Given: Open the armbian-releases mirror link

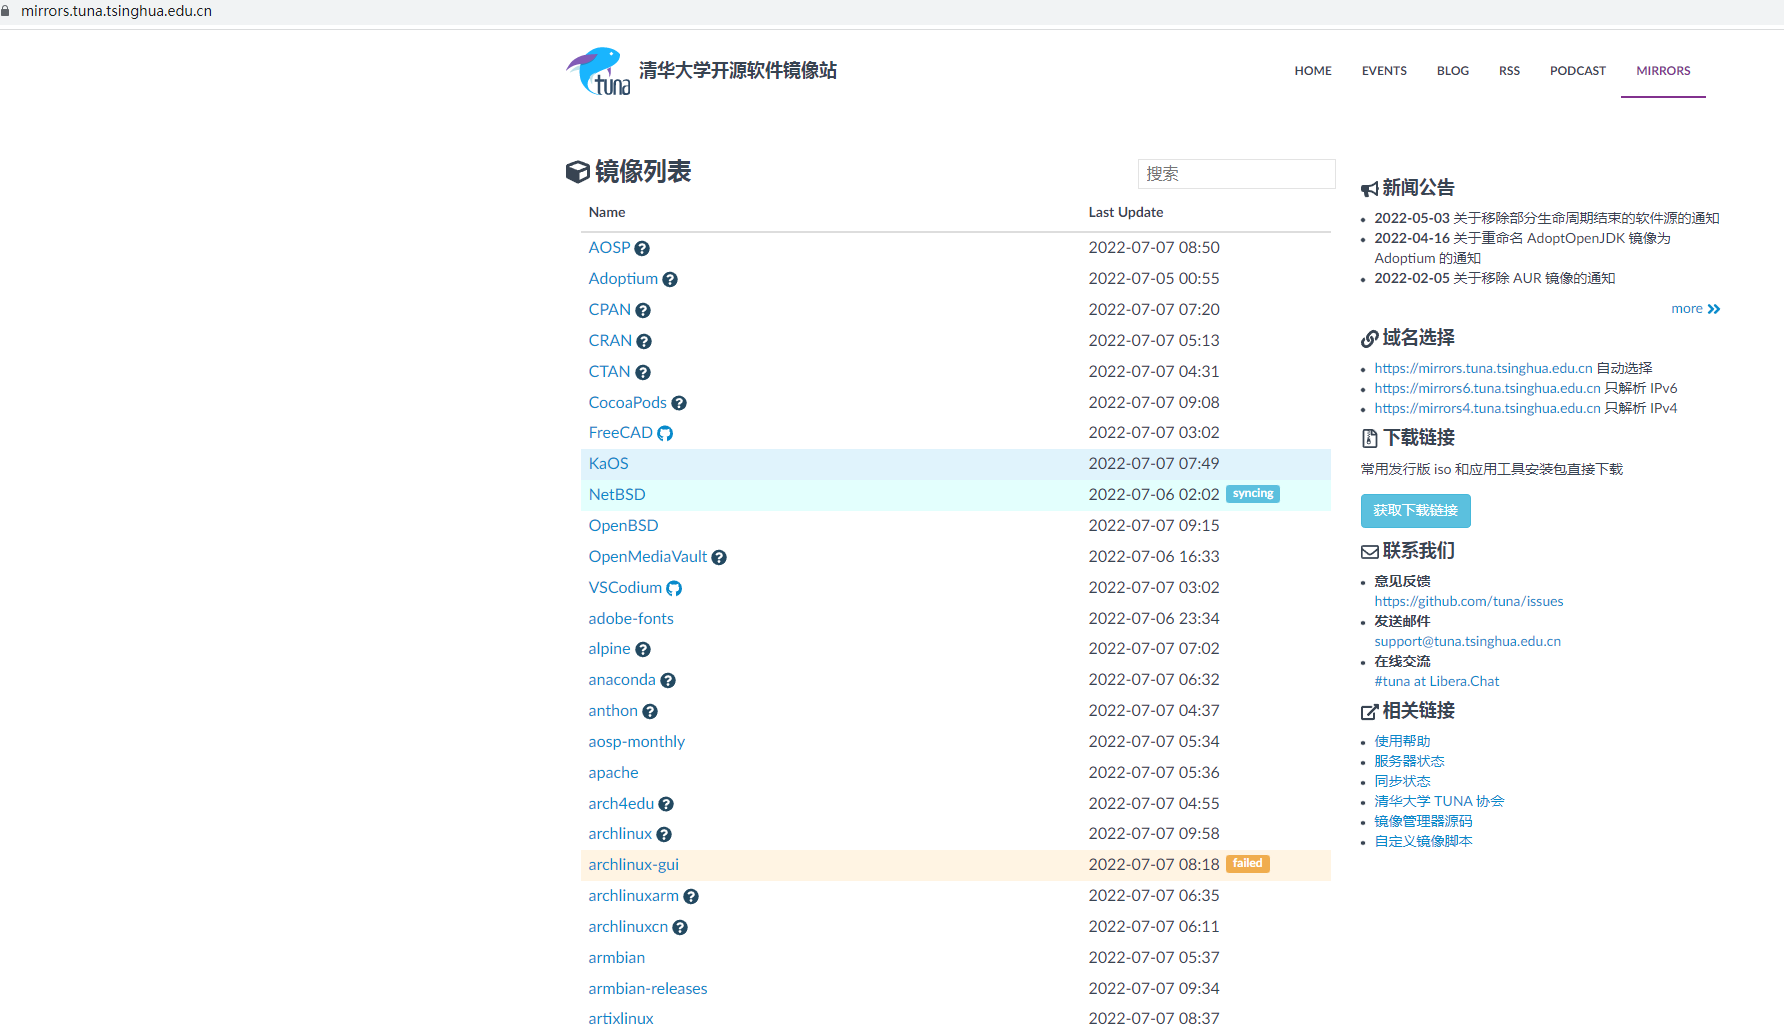Looking at the screenshot, I should (x=647, y=989).
